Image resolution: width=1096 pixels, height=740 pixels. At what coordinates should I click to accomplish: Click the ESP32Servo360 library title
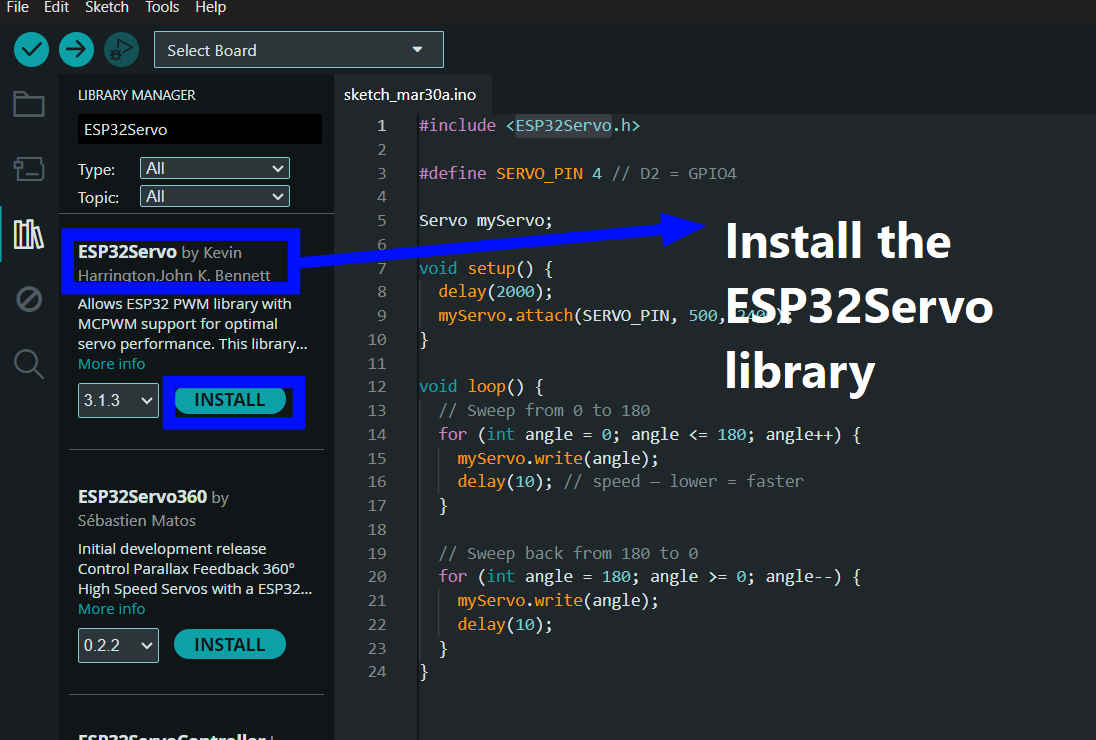[x=143, y=497]
